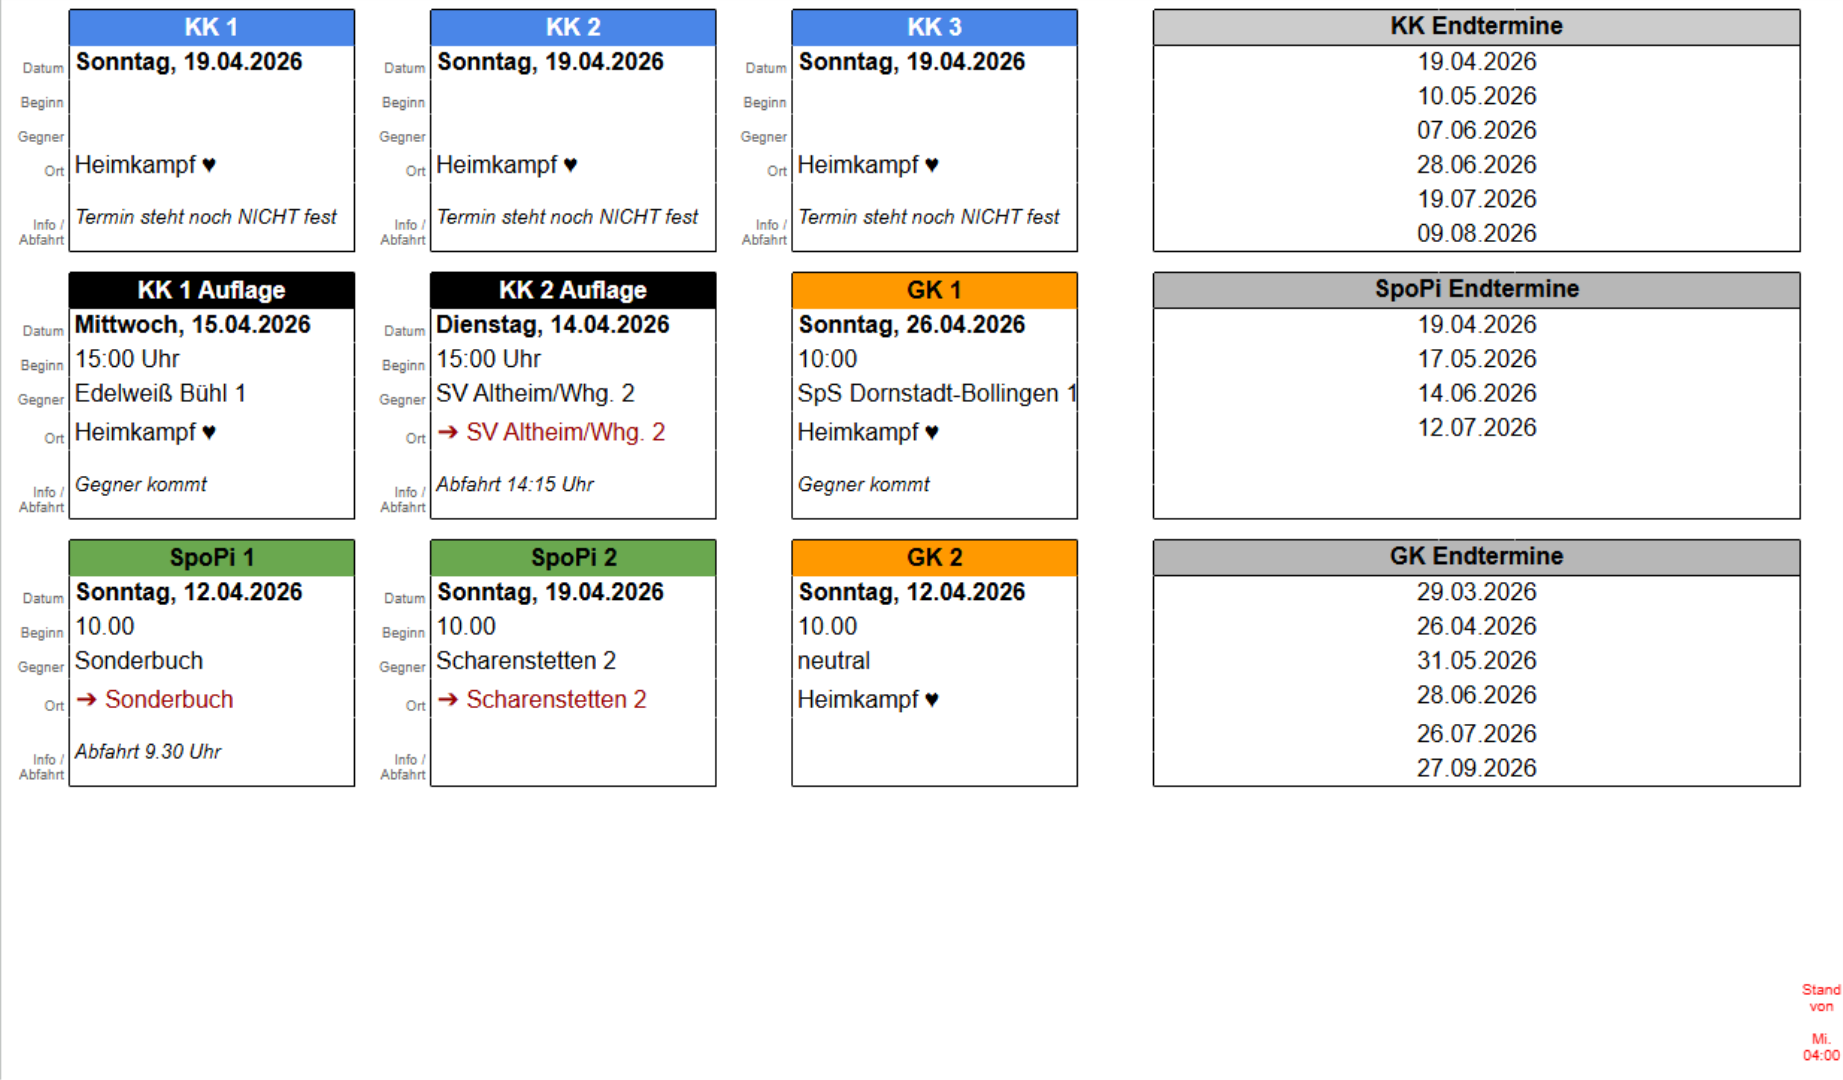Click 27.09.2026 in the GK Endtermine list
1843x1080 pixels.
(x=1476, y=768)
